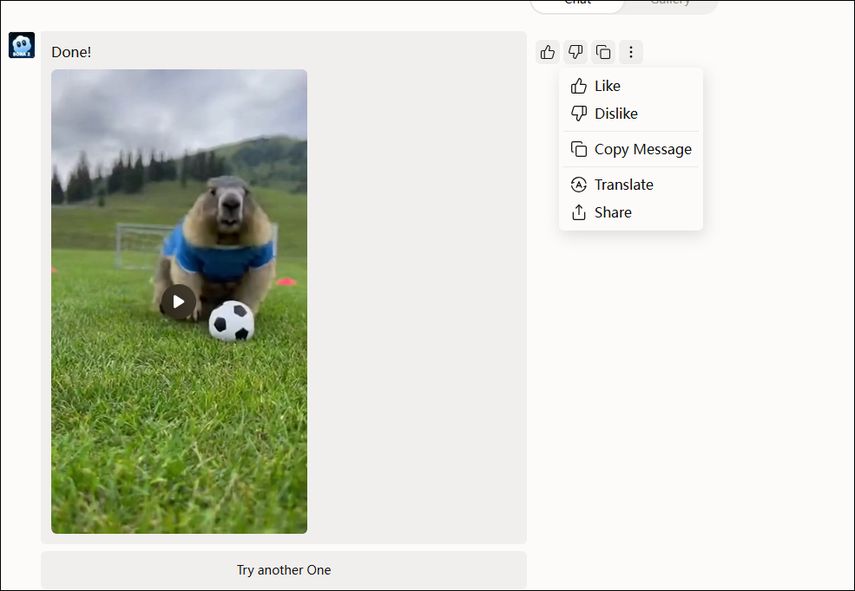Like the message using the thumbs-up icon
Screen dimensions: 855x591
click(x=547, y=52)
